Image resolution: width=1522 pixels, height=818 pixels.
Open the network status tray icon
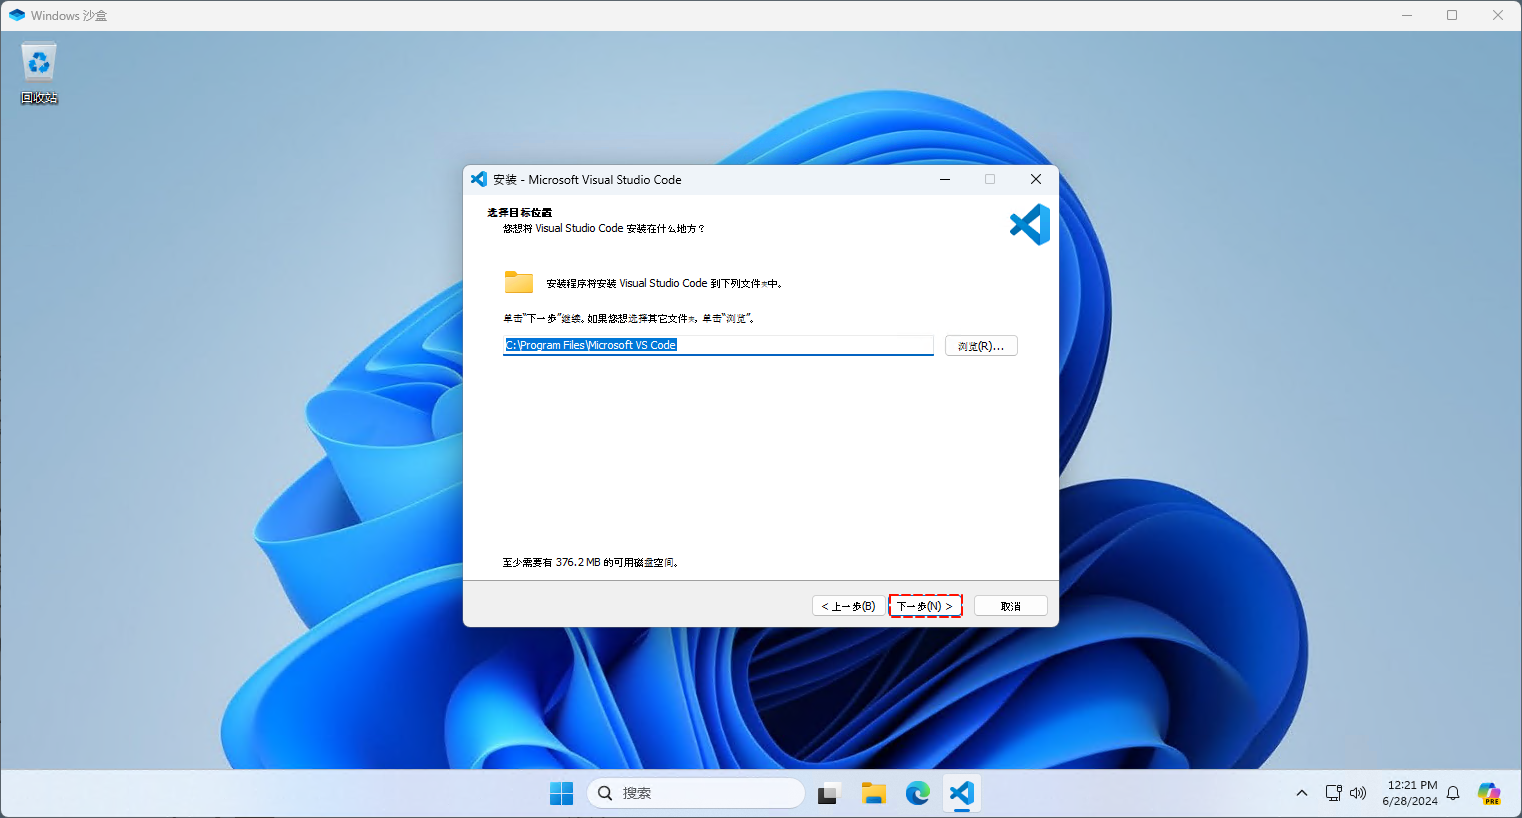pyautogui.click(x=1333, y=793)
